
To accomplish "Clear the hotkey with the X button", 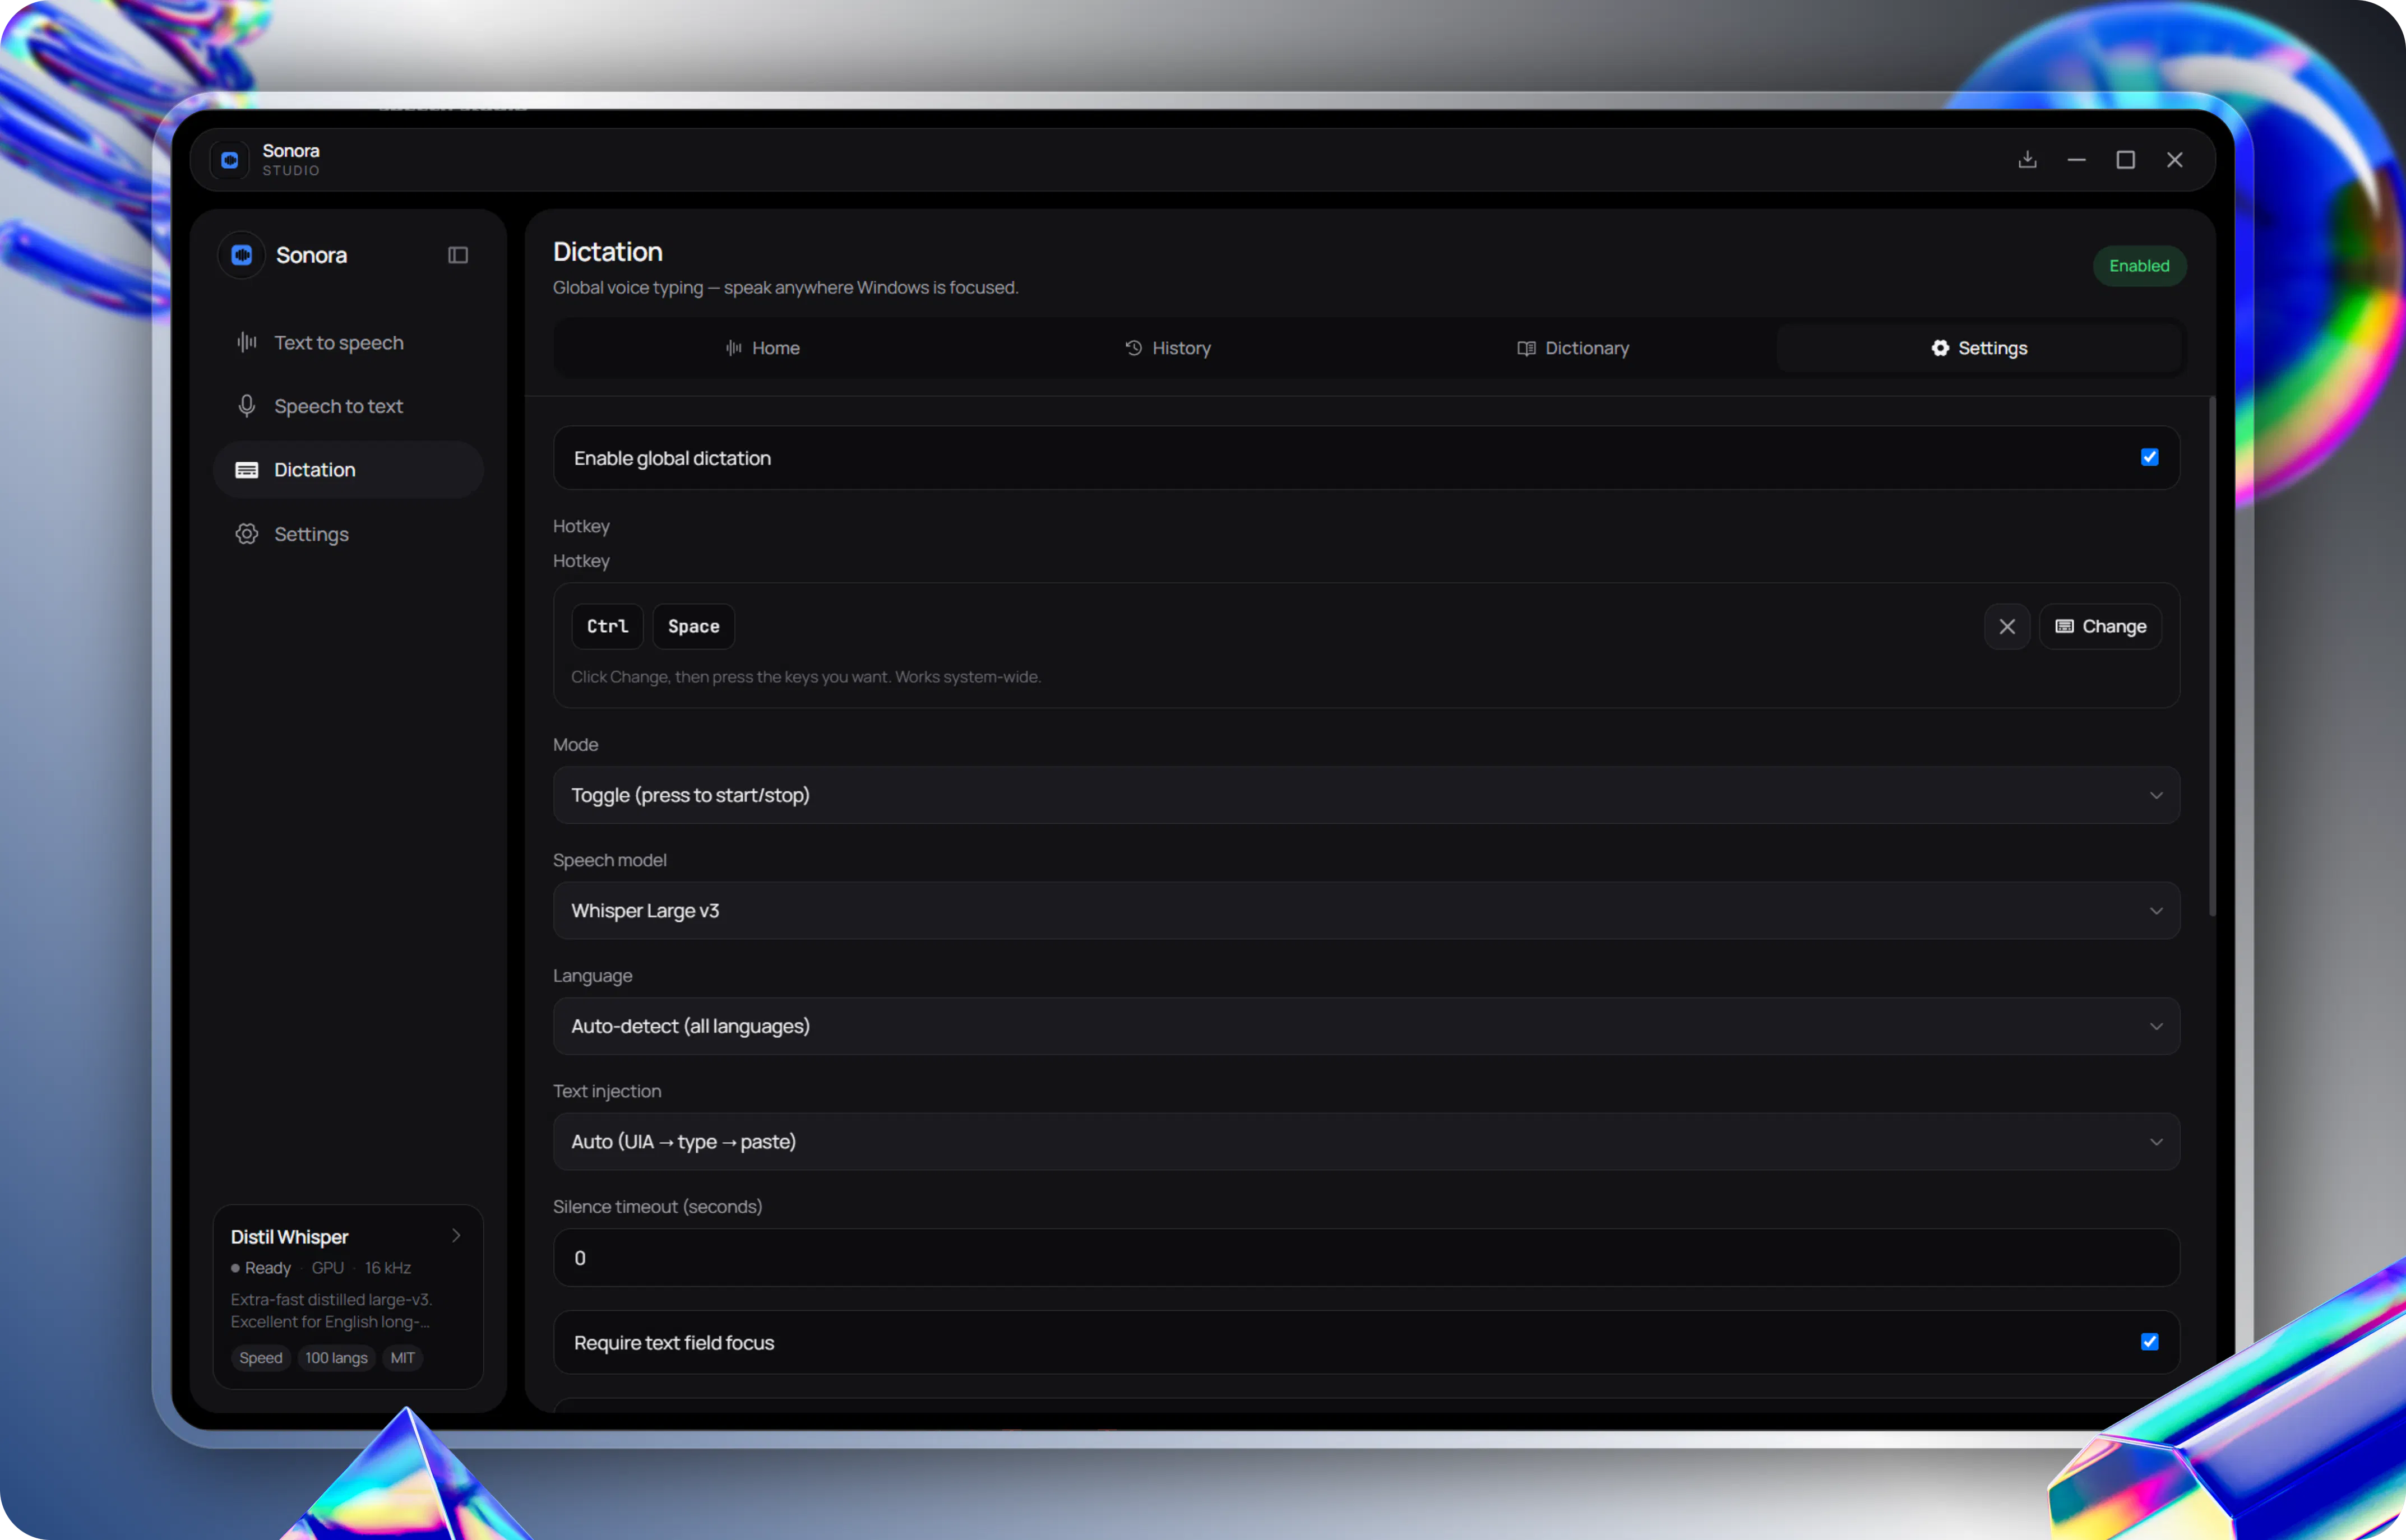I will pos(2006,626).
